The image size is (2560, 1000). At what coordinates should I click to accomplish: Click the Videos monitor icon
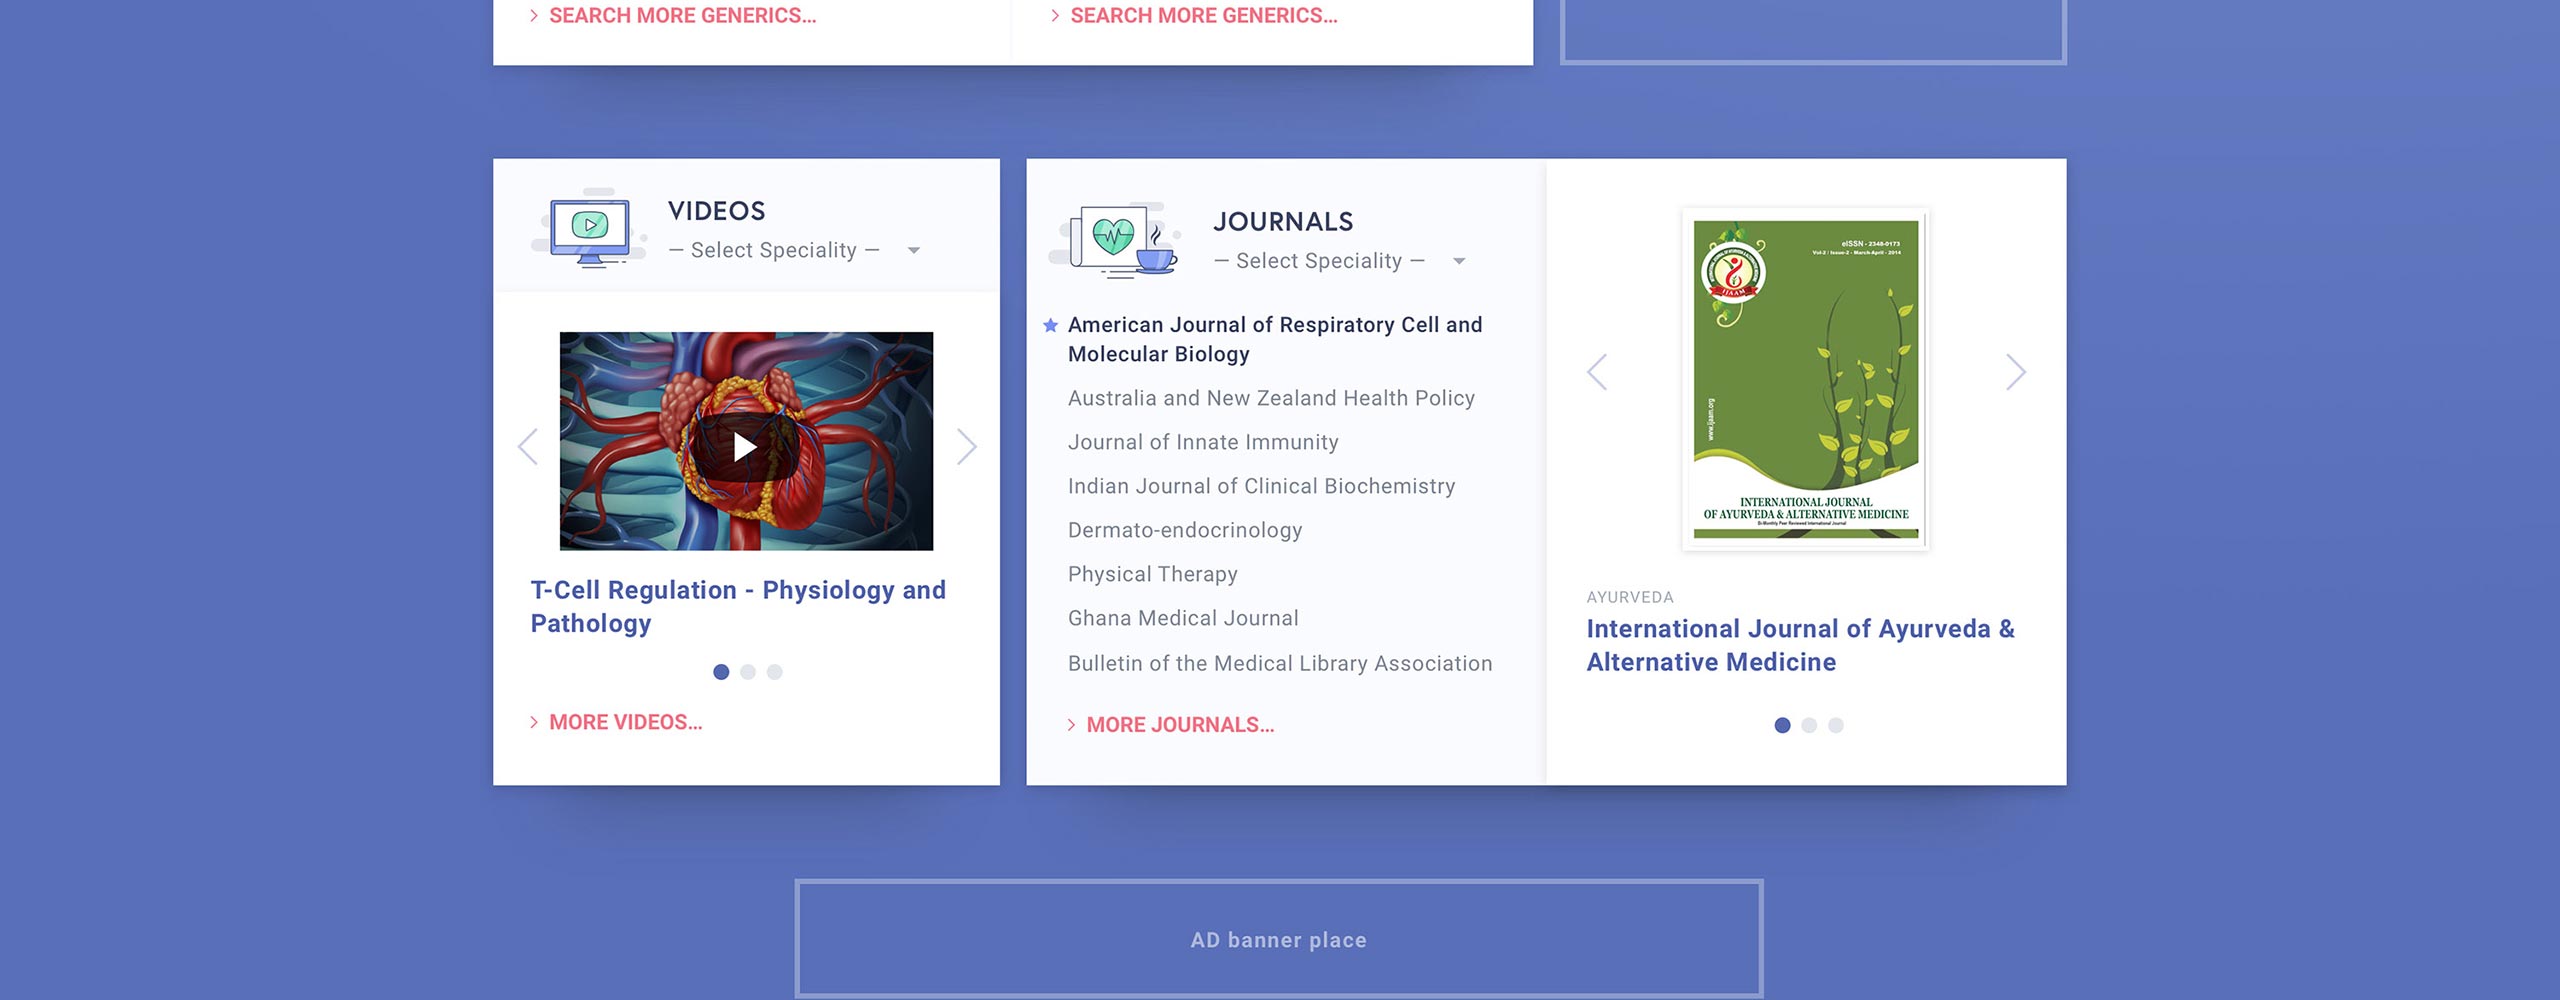[x=590, y=230]
